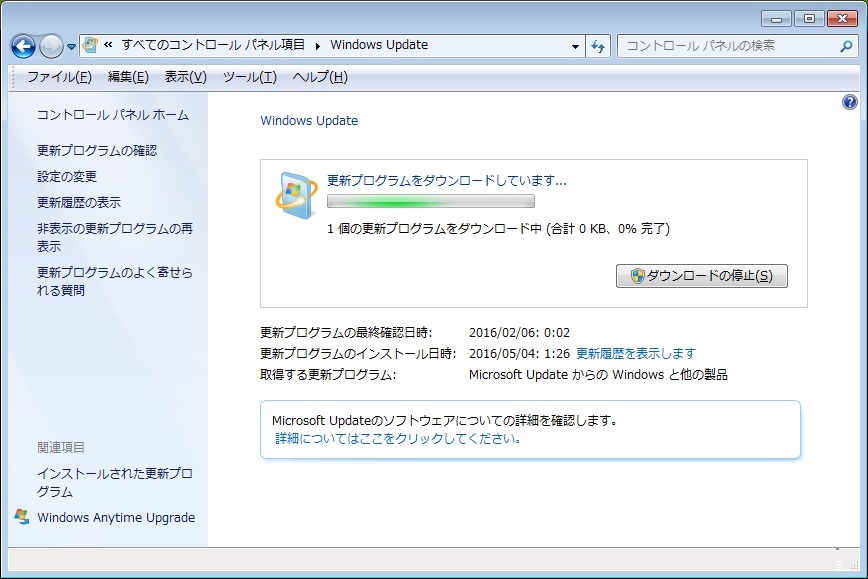
Task: Open 更新履歴の表示 in sidebar
Action: [x=79, y=203]
